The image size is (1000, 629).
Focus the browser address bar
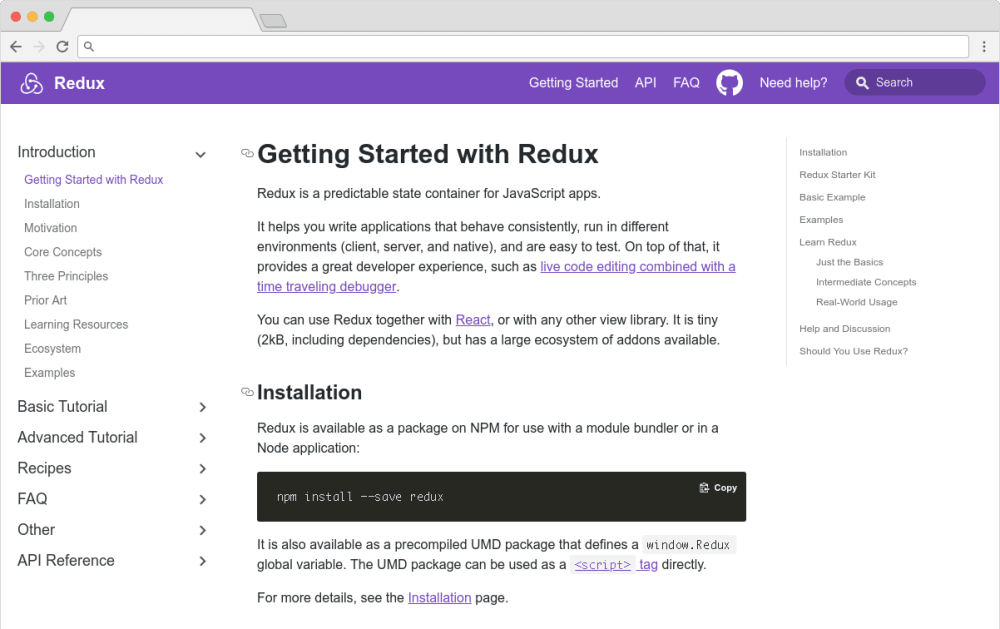point(523,47)
